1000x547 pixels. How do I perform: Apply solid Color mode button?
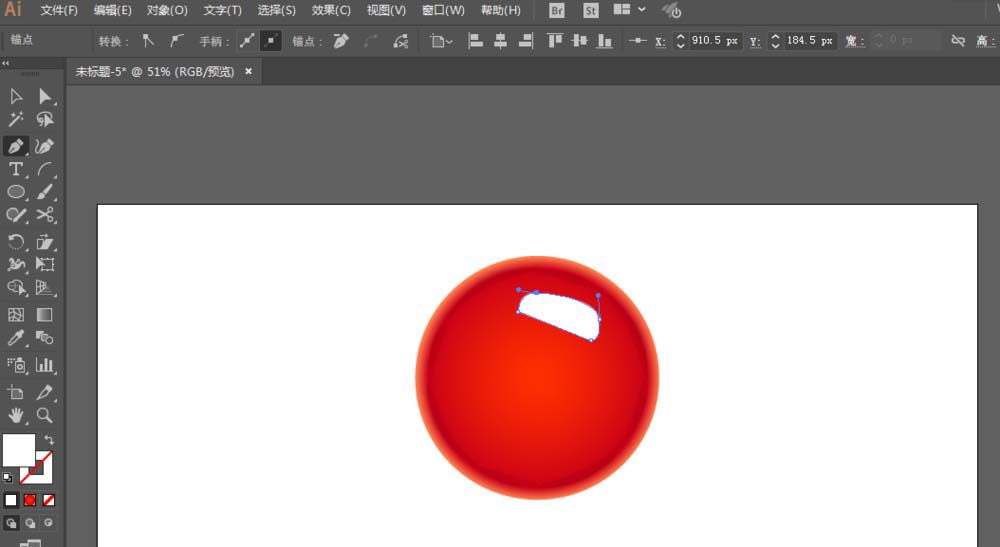(x=11, y=500)
